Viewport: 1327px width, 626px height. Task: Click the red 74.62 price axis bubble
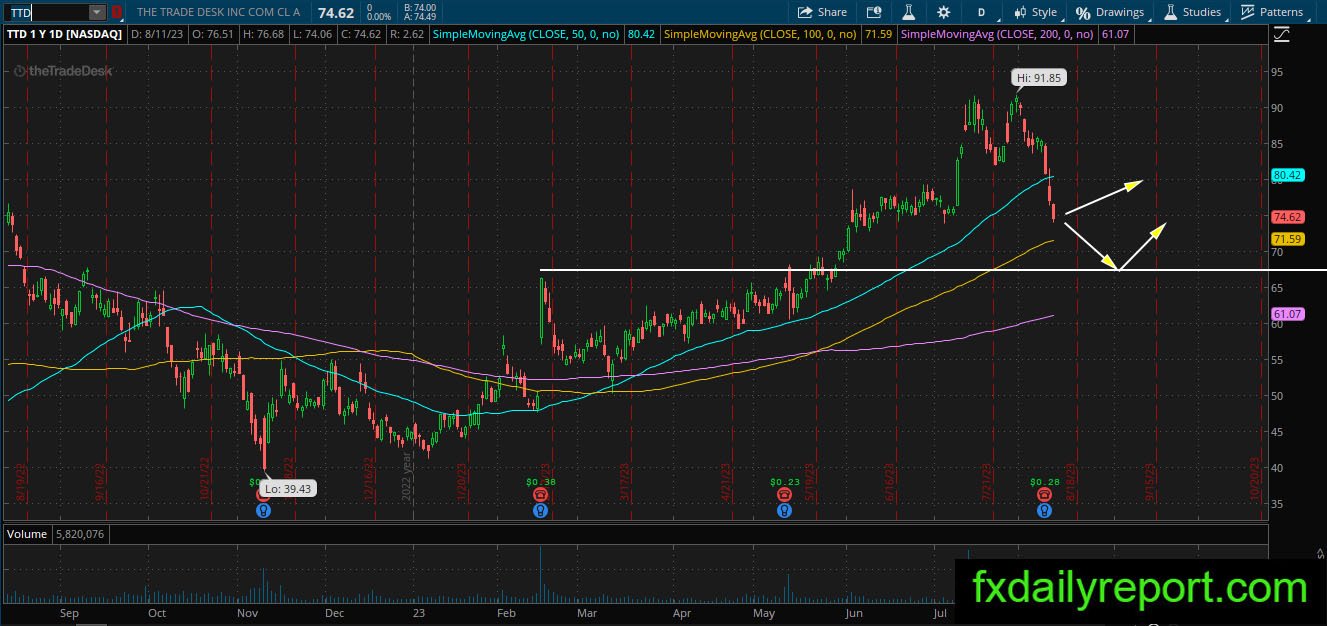[x=1286, y=217]
